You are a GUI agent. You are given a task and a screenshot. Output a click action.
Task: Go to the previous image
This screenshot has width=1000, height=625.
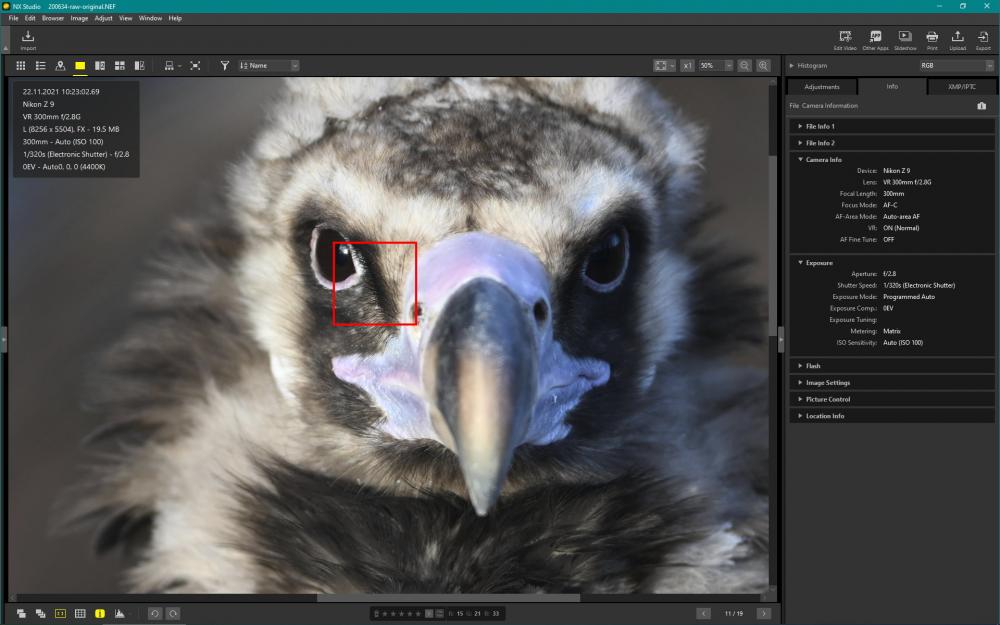point(703,614)
